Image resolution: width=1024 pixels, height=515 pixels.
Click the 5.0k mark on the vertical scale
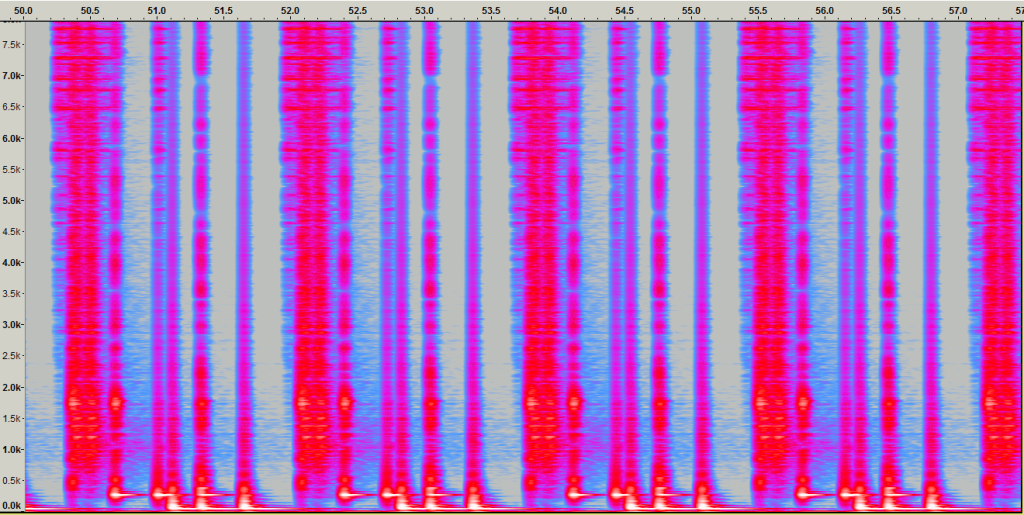point(11,201)
